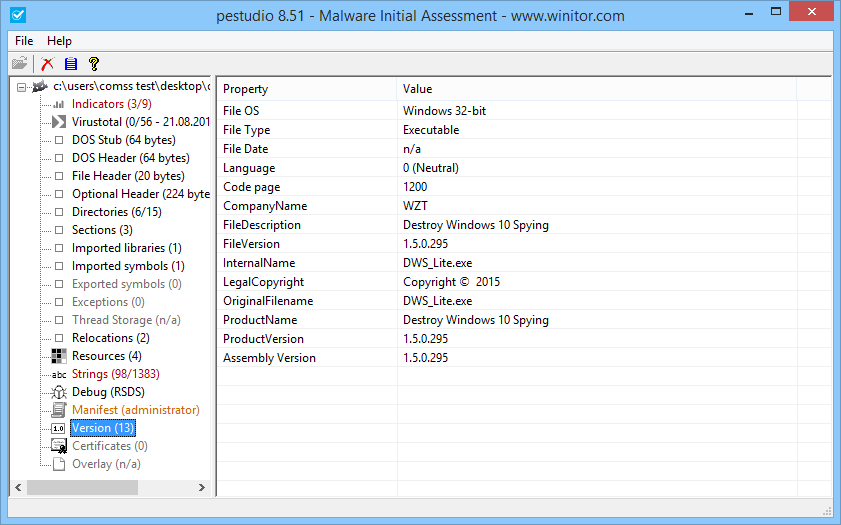Click the Value column header

(x=597, y=89)
